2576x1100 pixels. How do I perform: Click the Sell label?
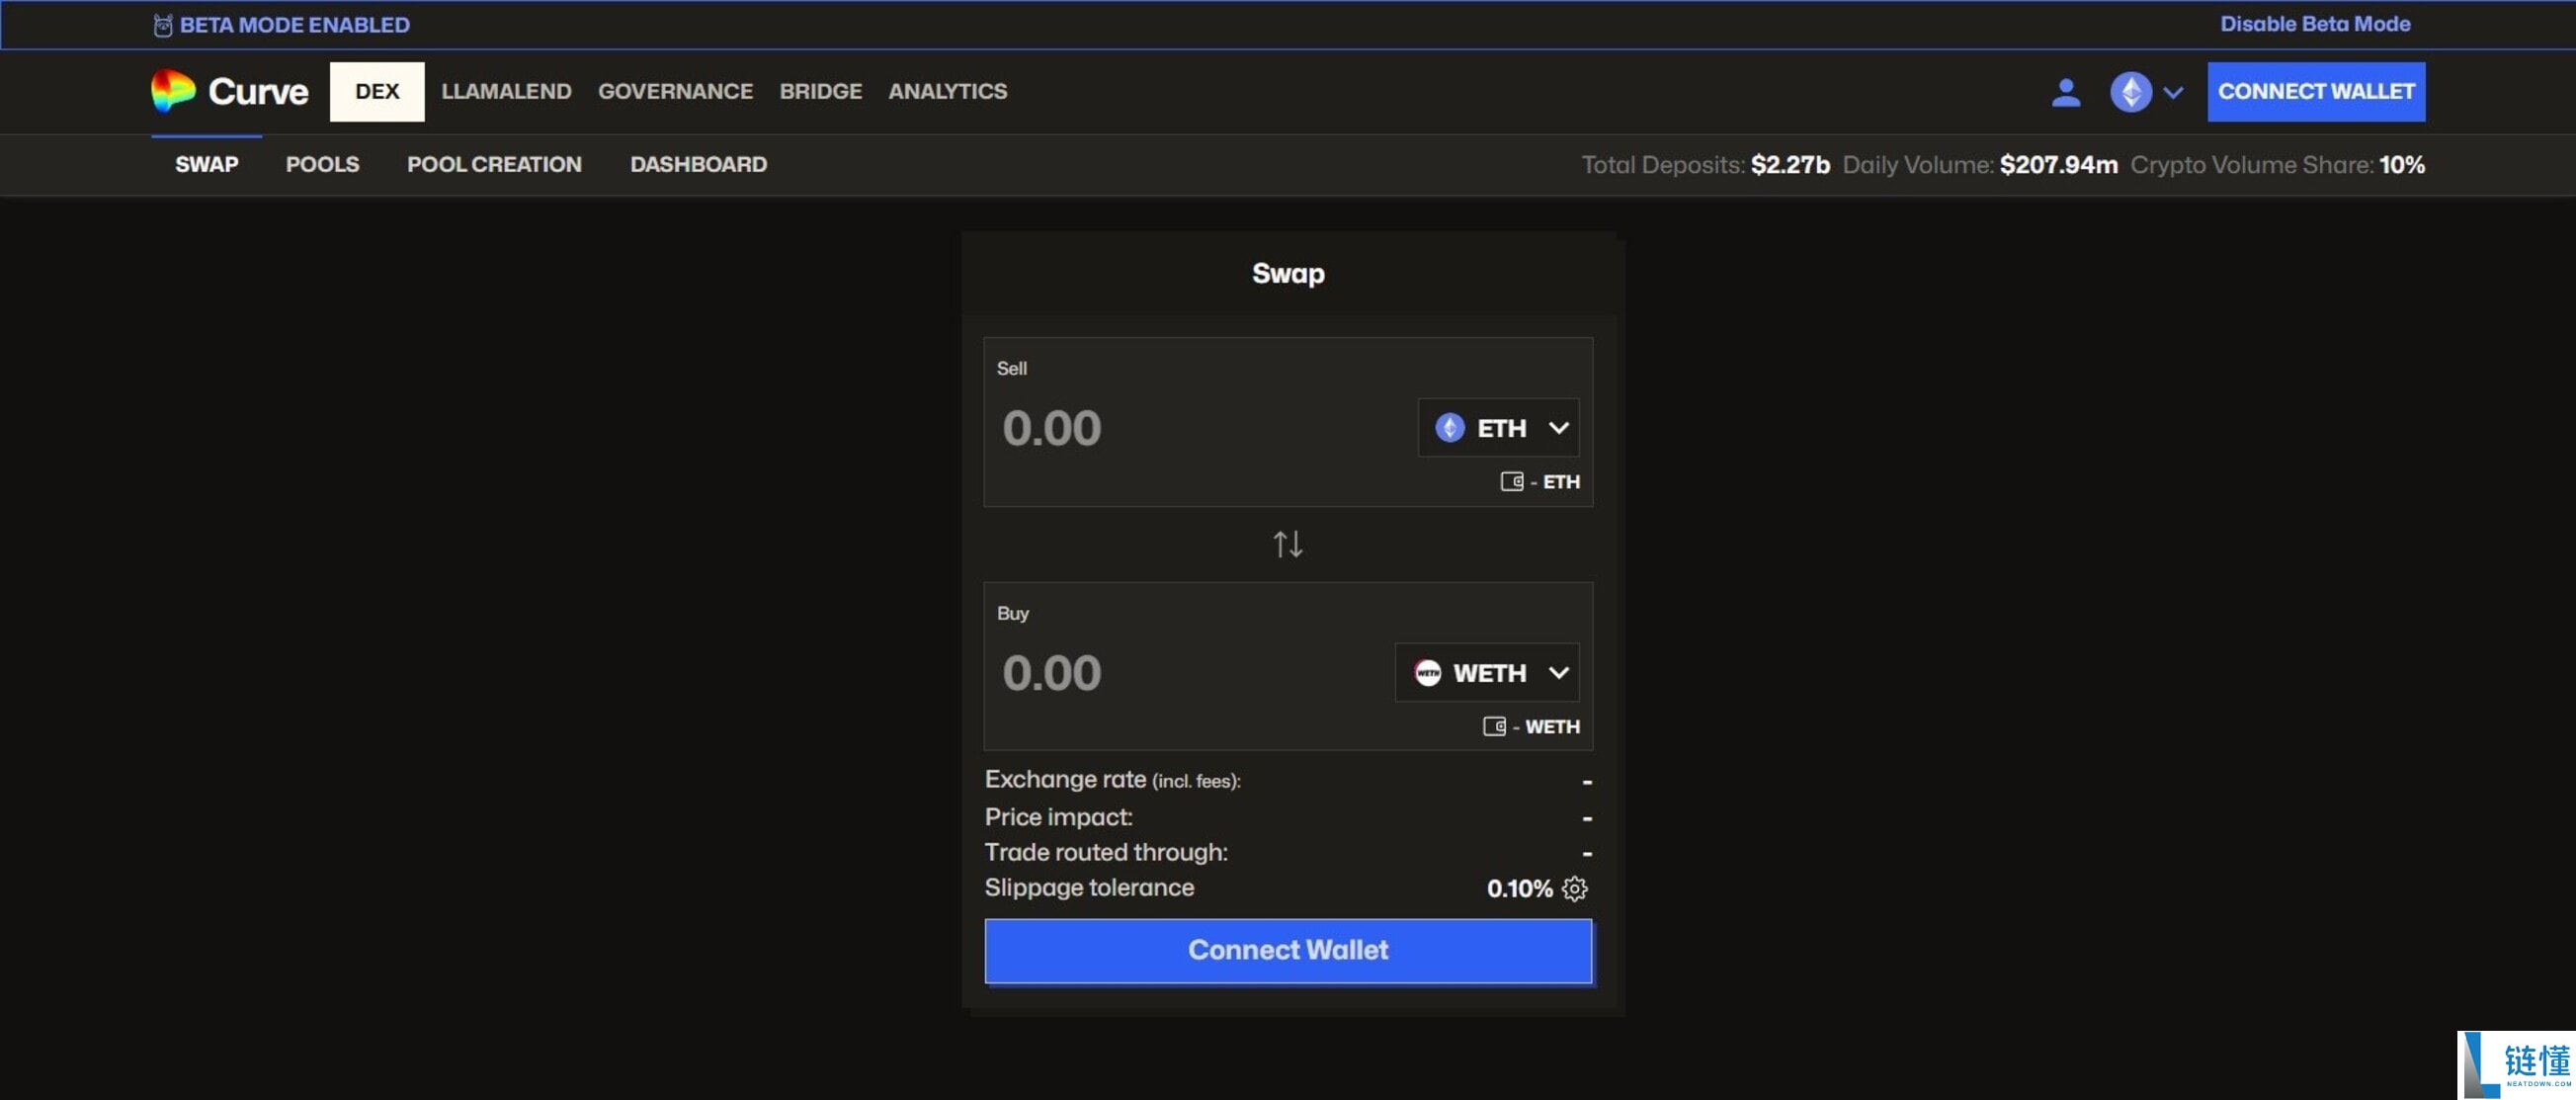pos(1012,368)
